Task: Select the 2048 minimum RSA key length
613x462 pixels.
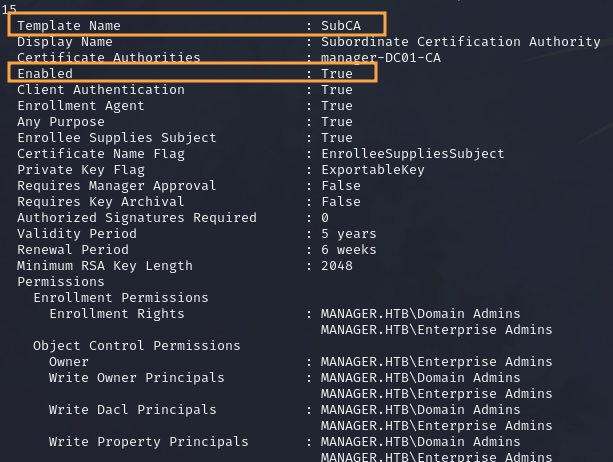Action: click(337, 266)
